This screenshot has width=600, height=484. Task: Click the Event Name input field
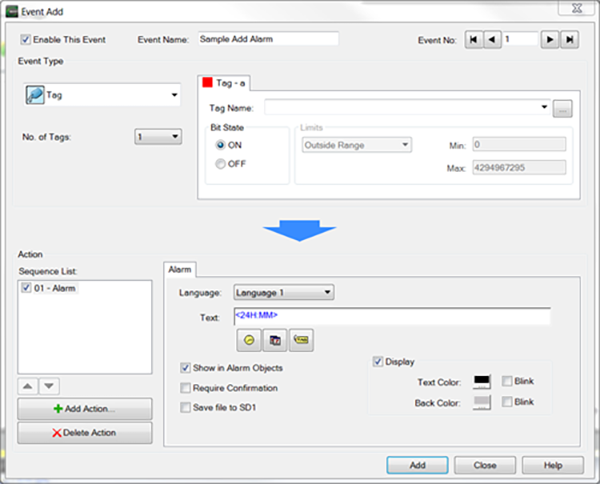268,39
